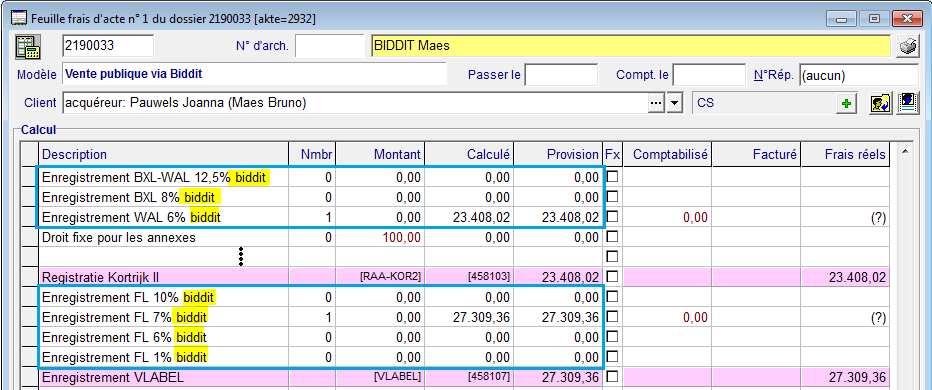Select row Enregistrement FL 7% biddit

coord(455,317)
